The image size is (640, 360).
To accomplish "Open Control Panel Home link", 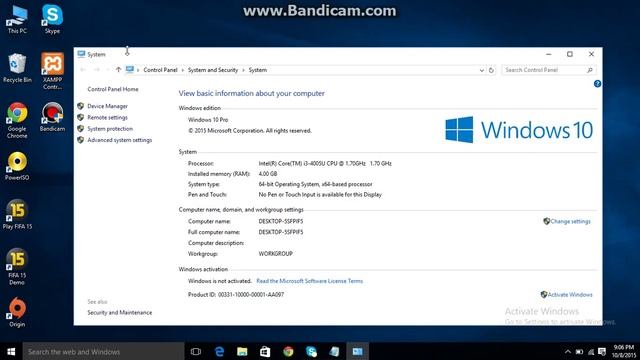I will click(113, 89).
